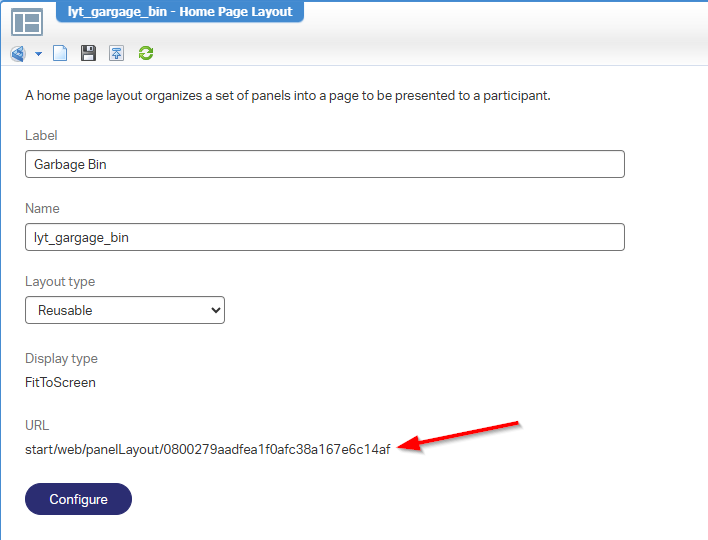The image size is (708, 540).
Task: Click the new blank document icon
Action: click(x=60, y=53)
